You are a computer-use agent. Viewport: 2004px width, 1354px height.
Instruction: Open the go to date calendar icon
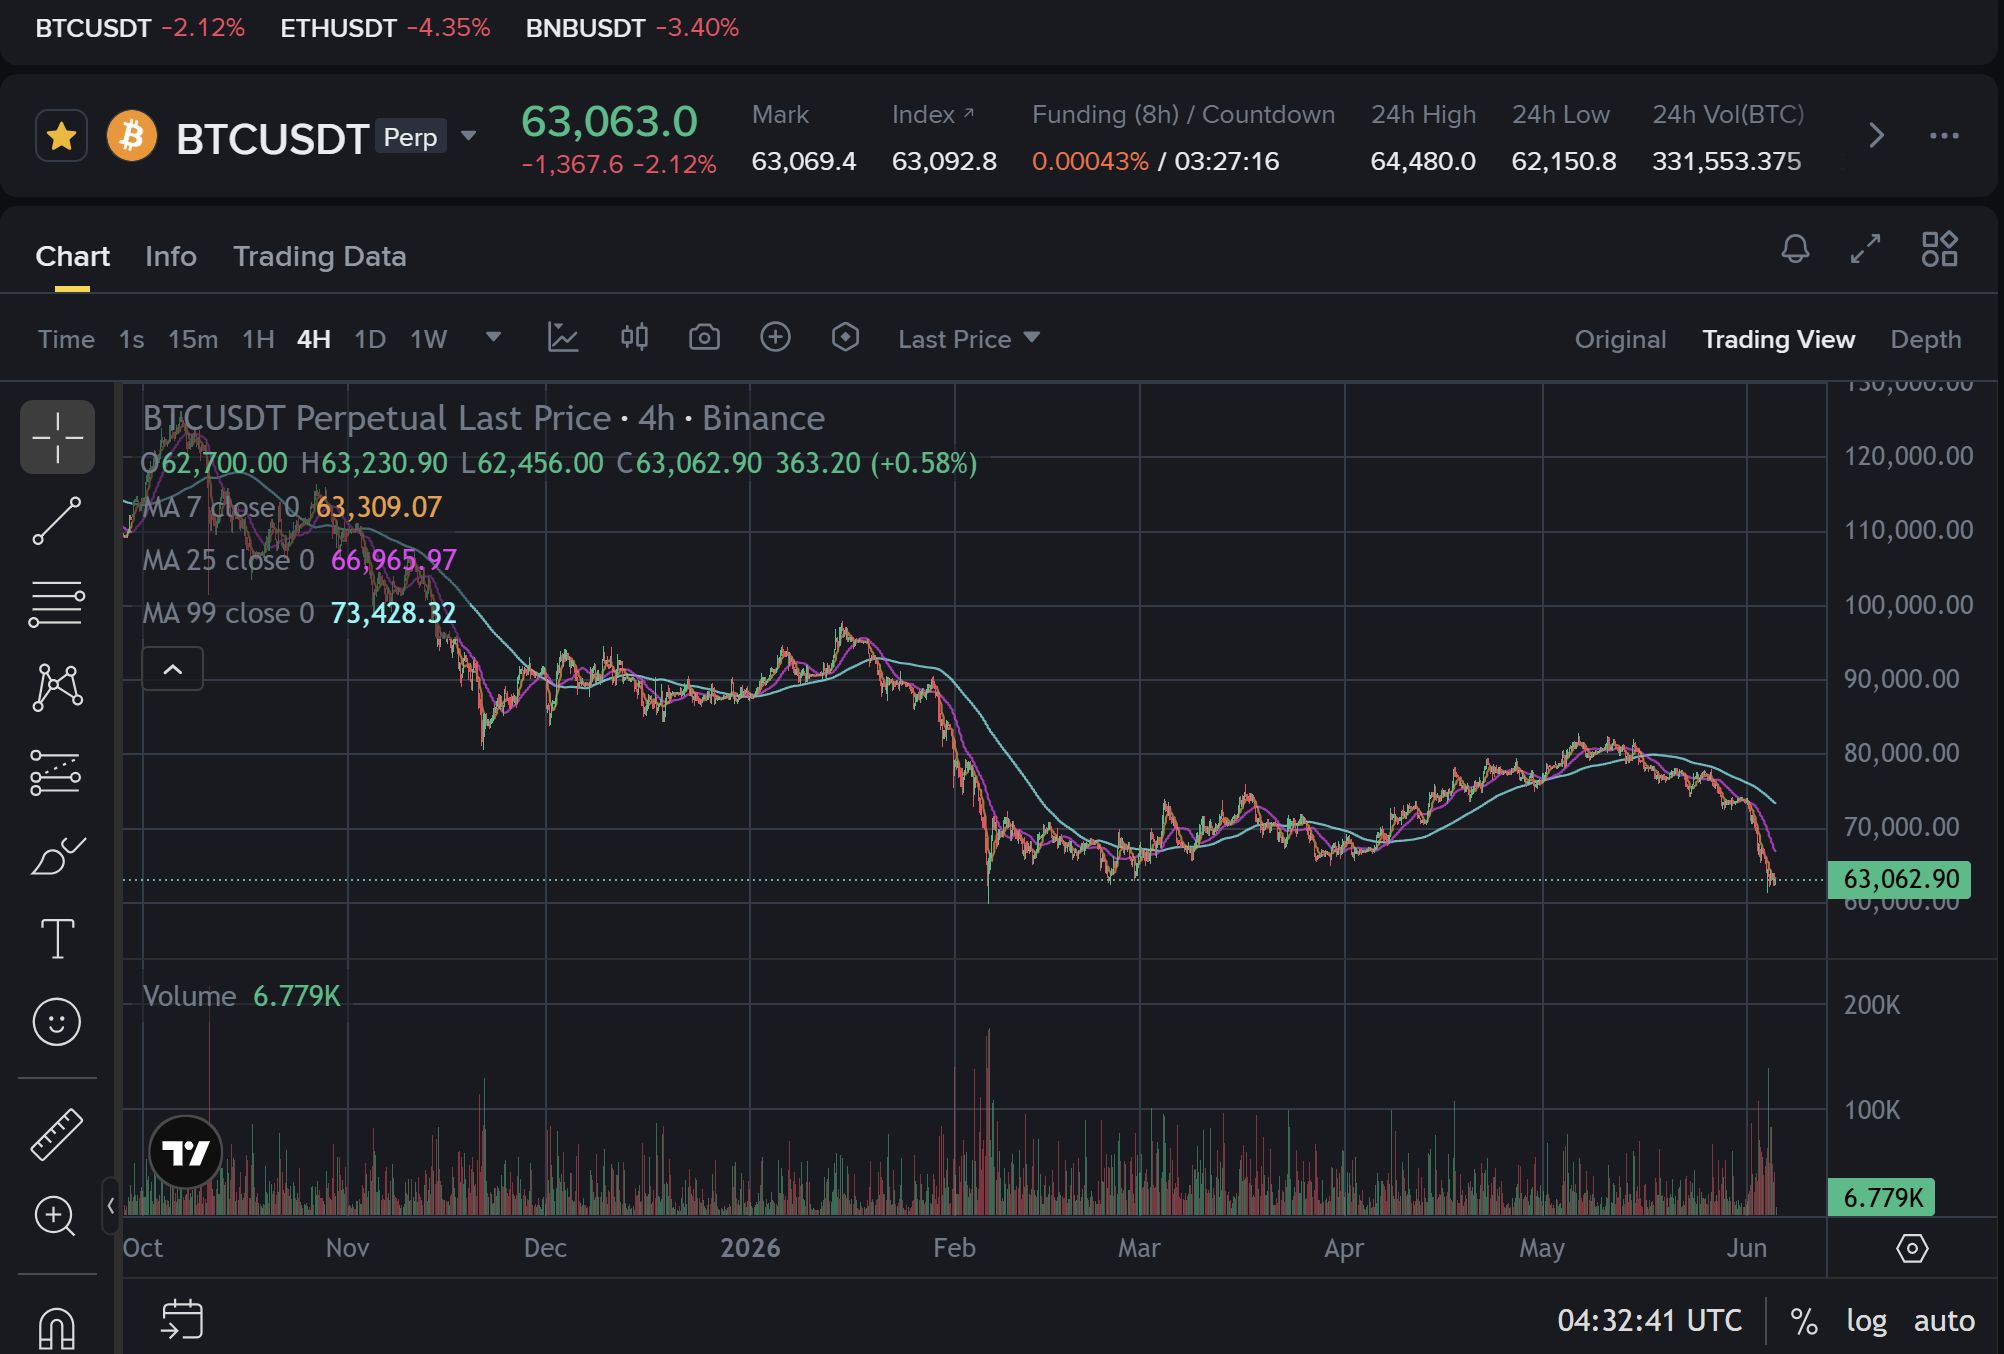[x=181, y=1319]
